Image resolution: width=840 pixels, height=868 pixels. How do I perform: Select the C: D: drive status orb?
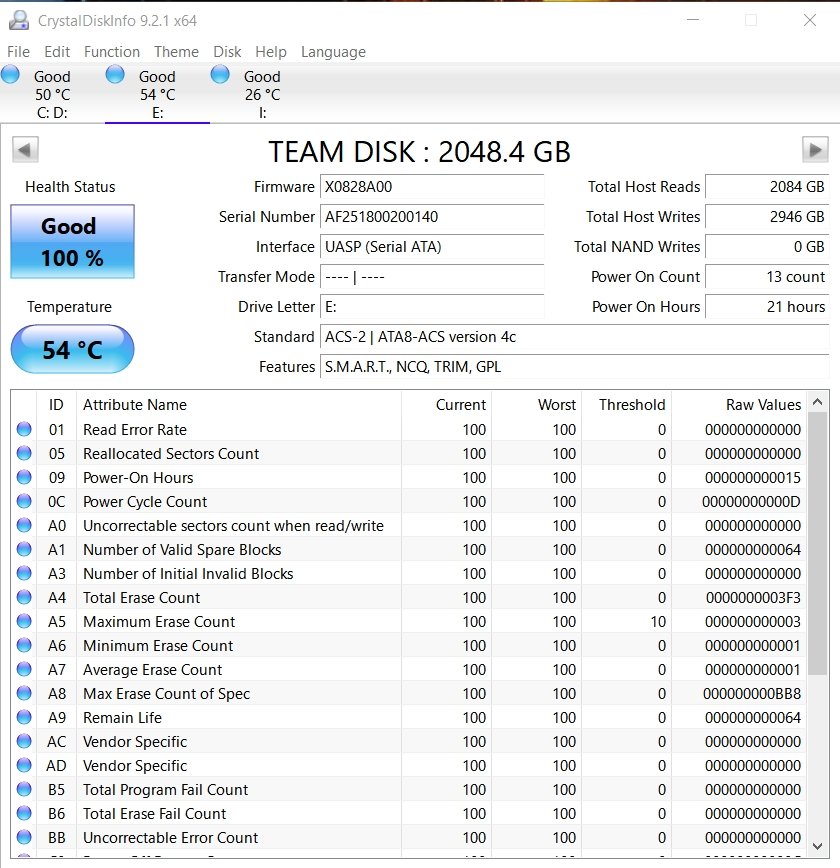[11, 75]
